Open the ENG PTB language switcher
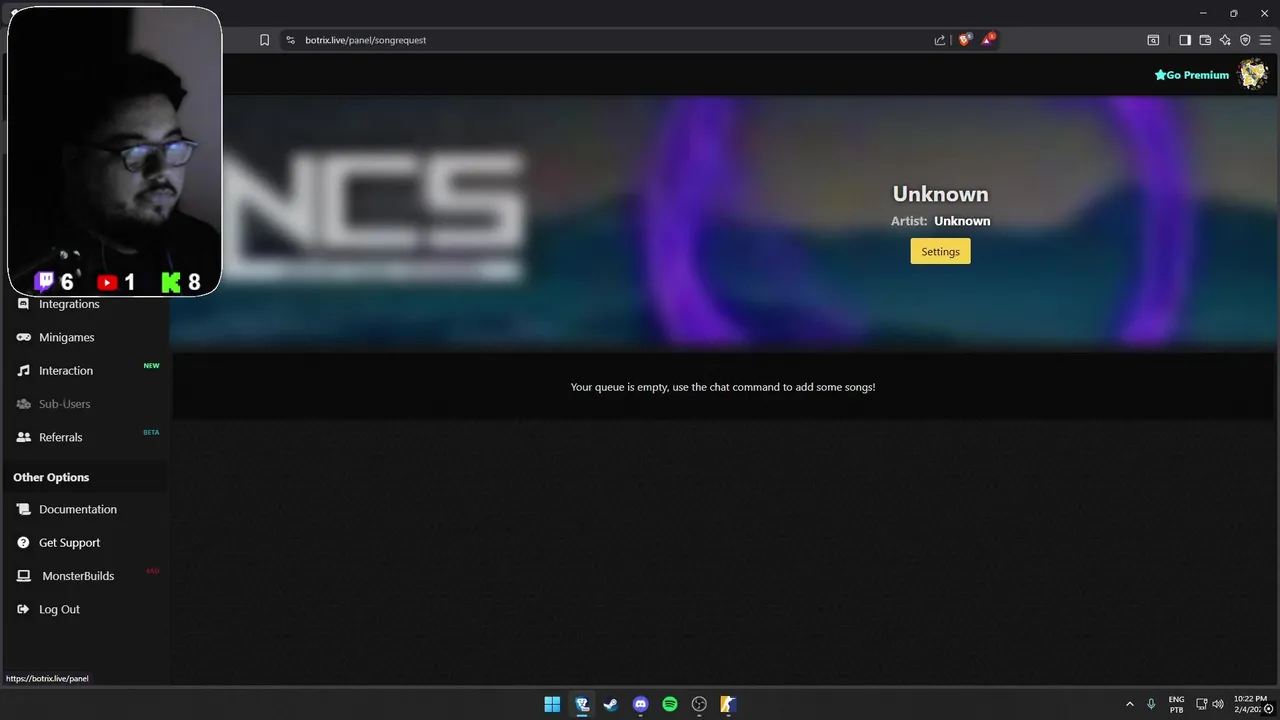 1177,704
